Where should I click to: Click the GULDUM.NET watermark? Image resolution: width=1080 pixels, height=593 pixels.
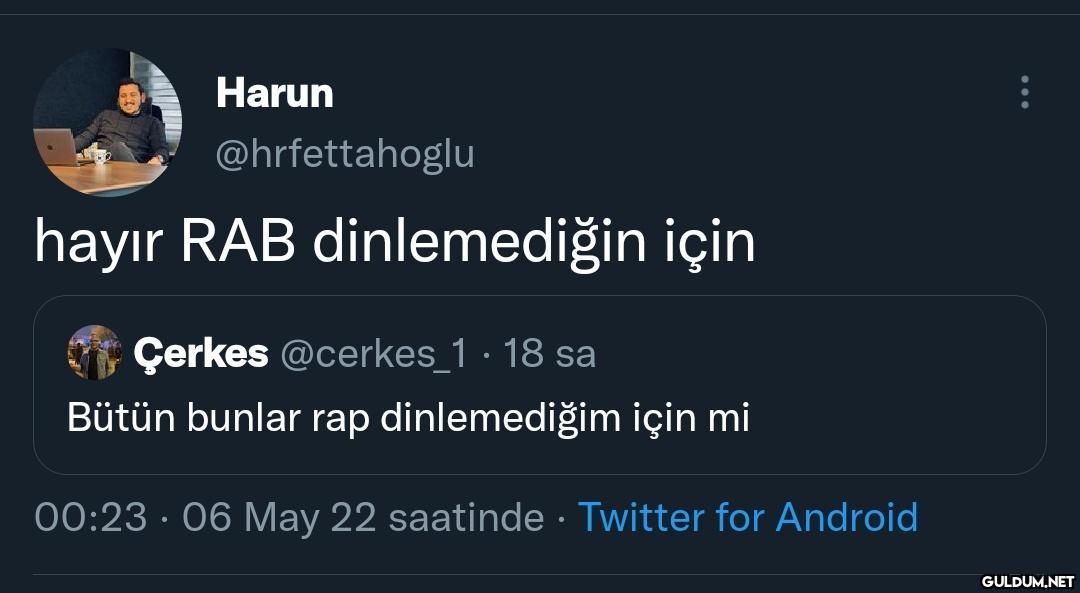click(1026, 580)
